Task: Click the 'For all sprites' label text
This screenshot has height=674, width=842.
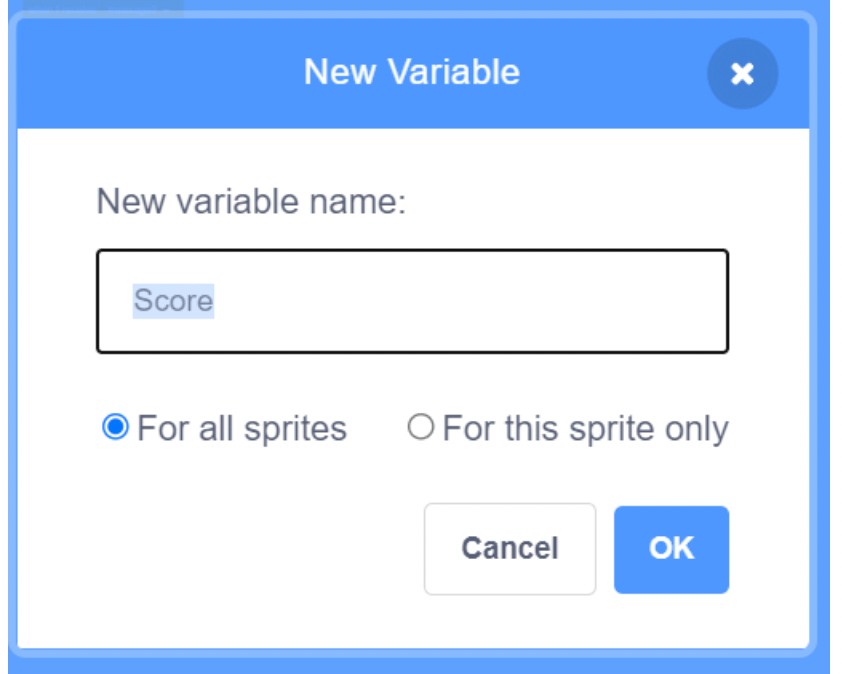Action: click(x=241, y=429)
